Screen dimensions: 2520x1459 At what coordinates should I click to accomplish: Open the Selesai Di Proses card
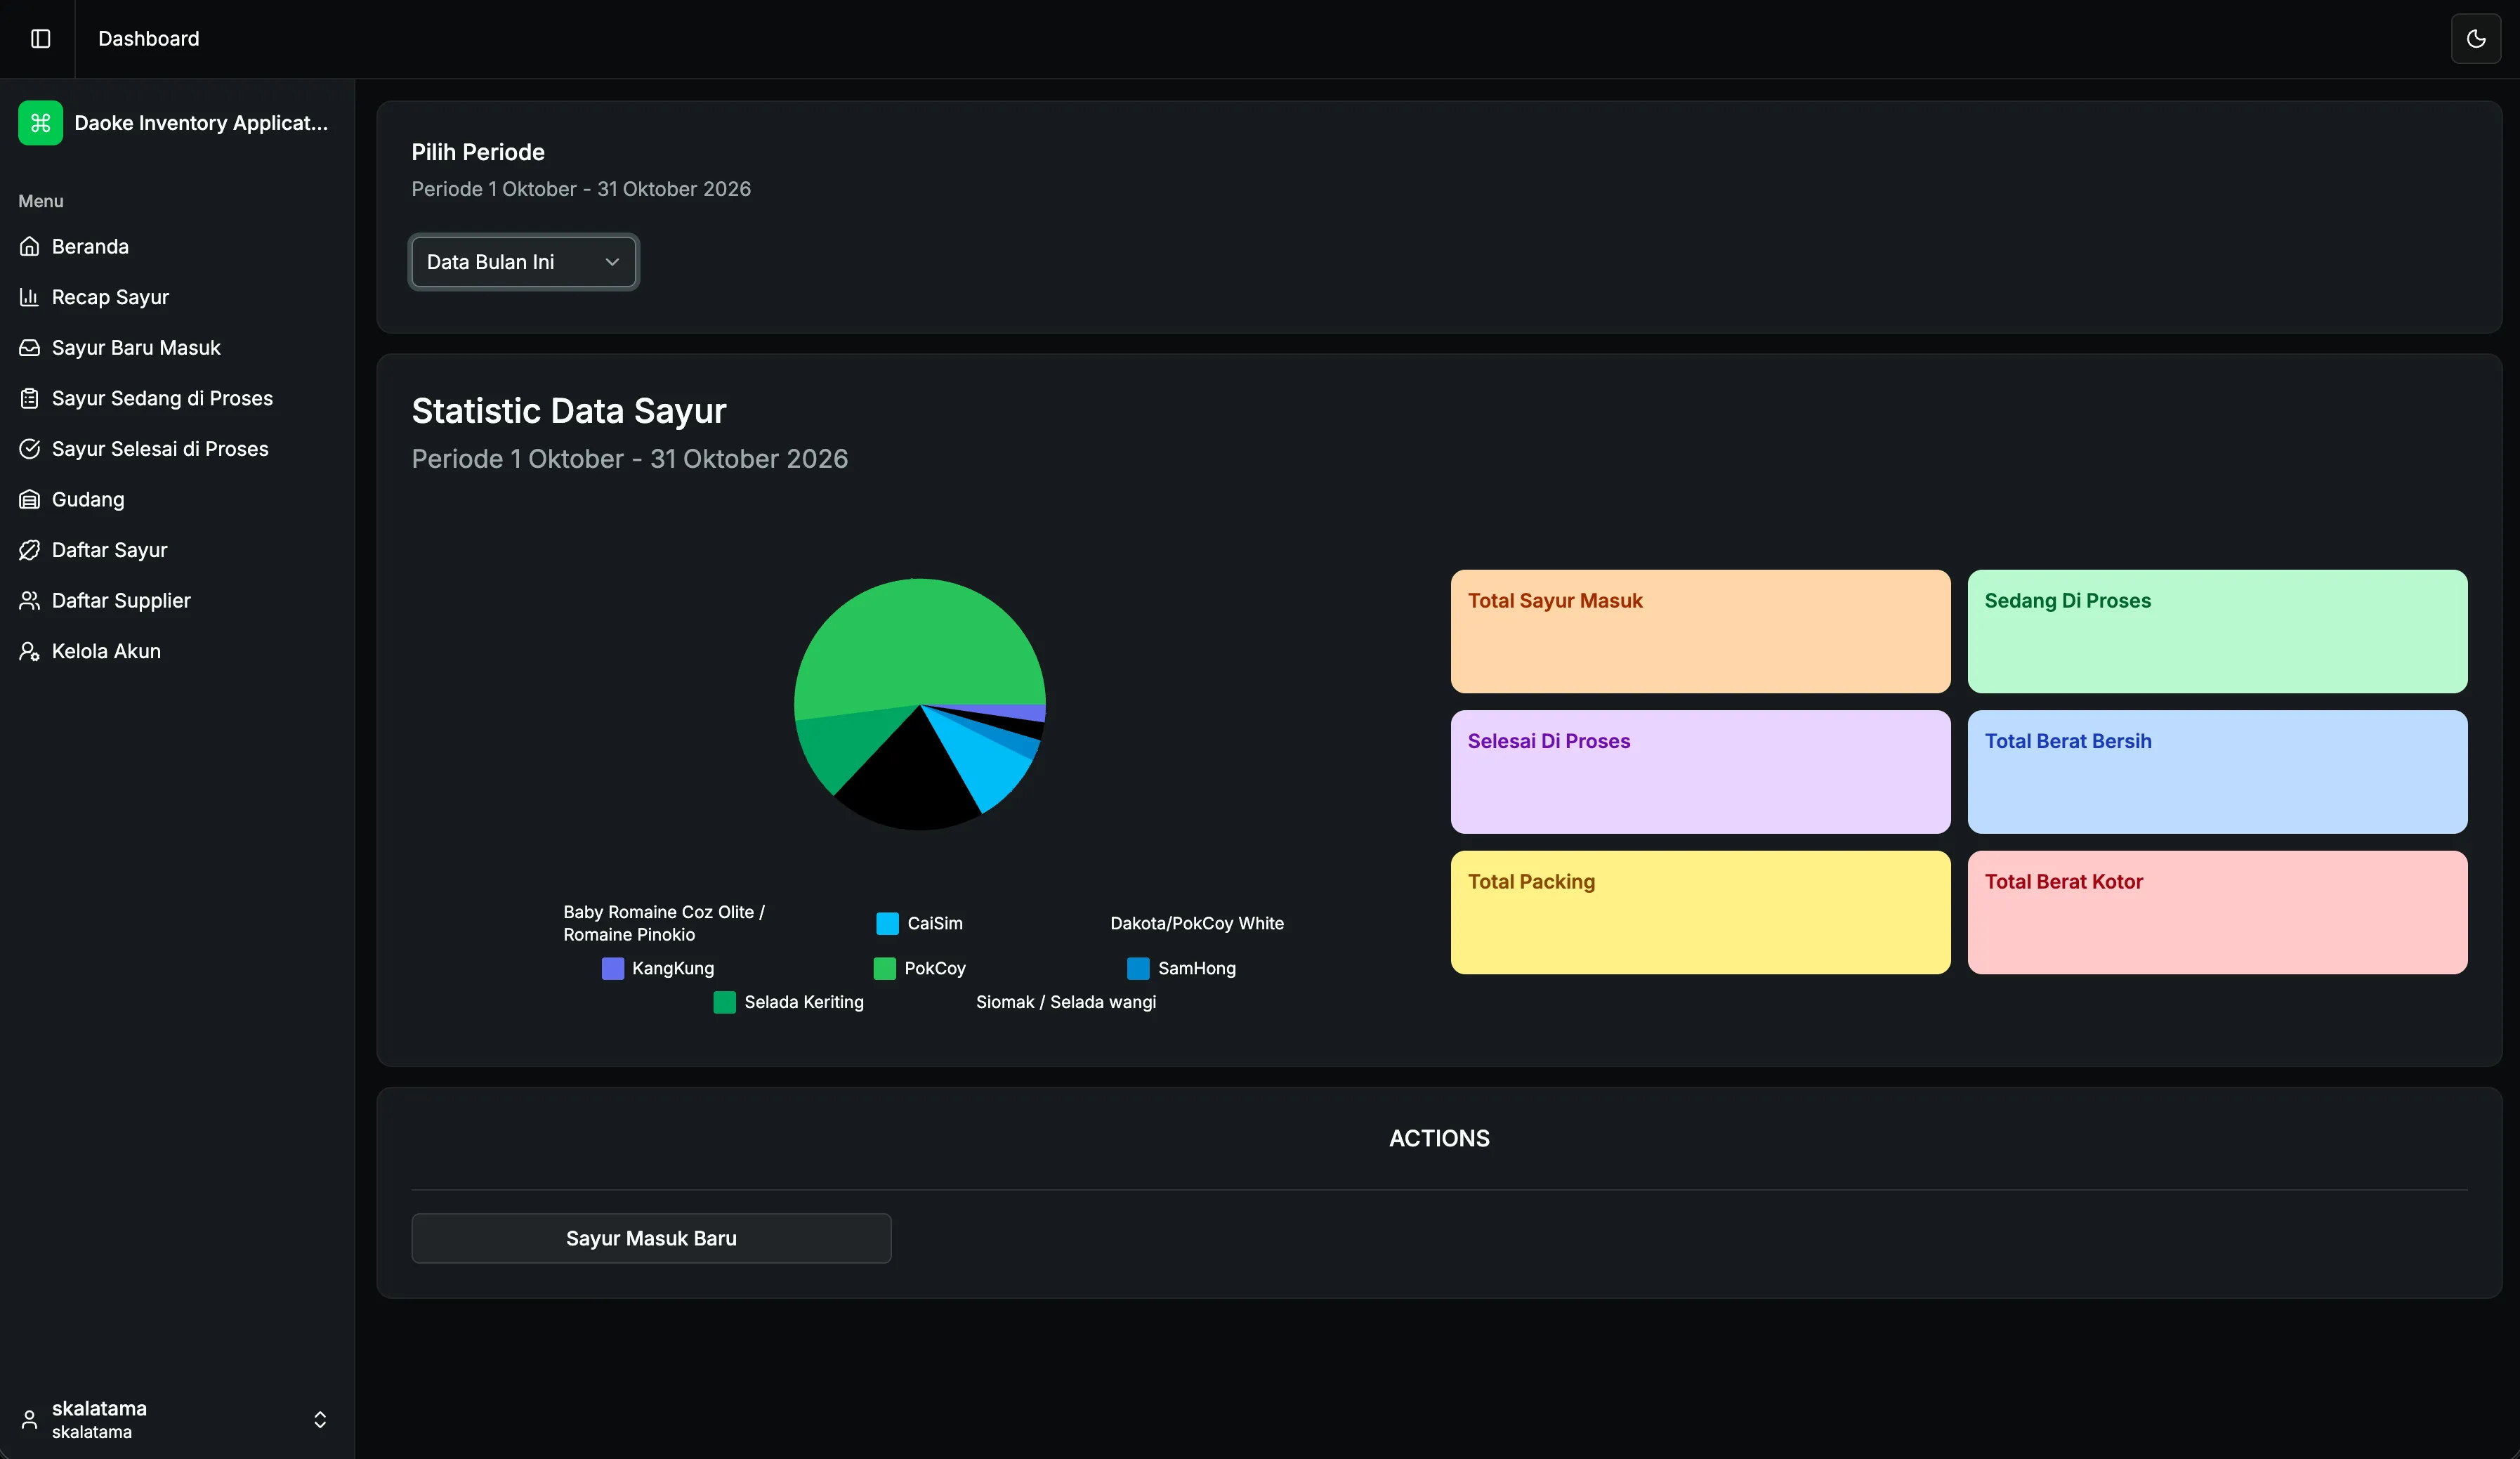click(x=1700, y=772)
